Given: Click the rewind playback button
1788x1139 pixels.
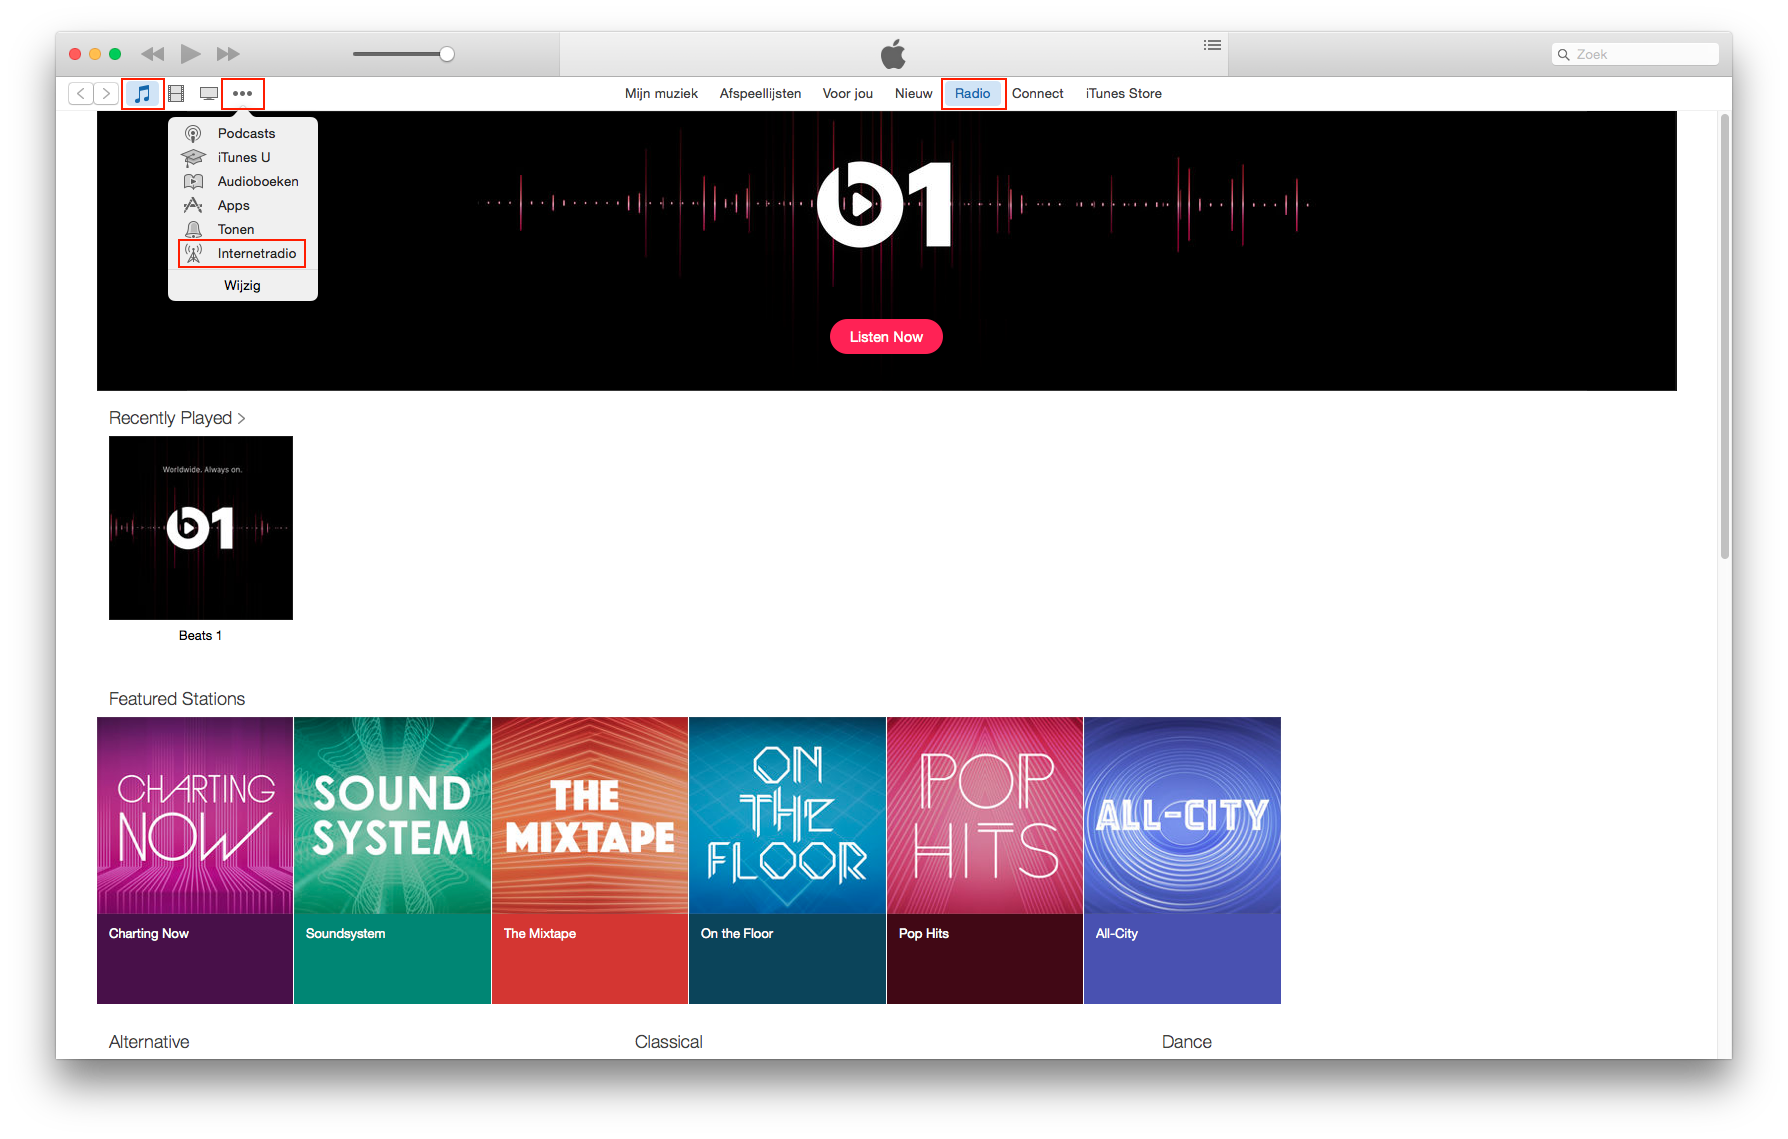Looking at the screenshot, I should tap(152, 54).
